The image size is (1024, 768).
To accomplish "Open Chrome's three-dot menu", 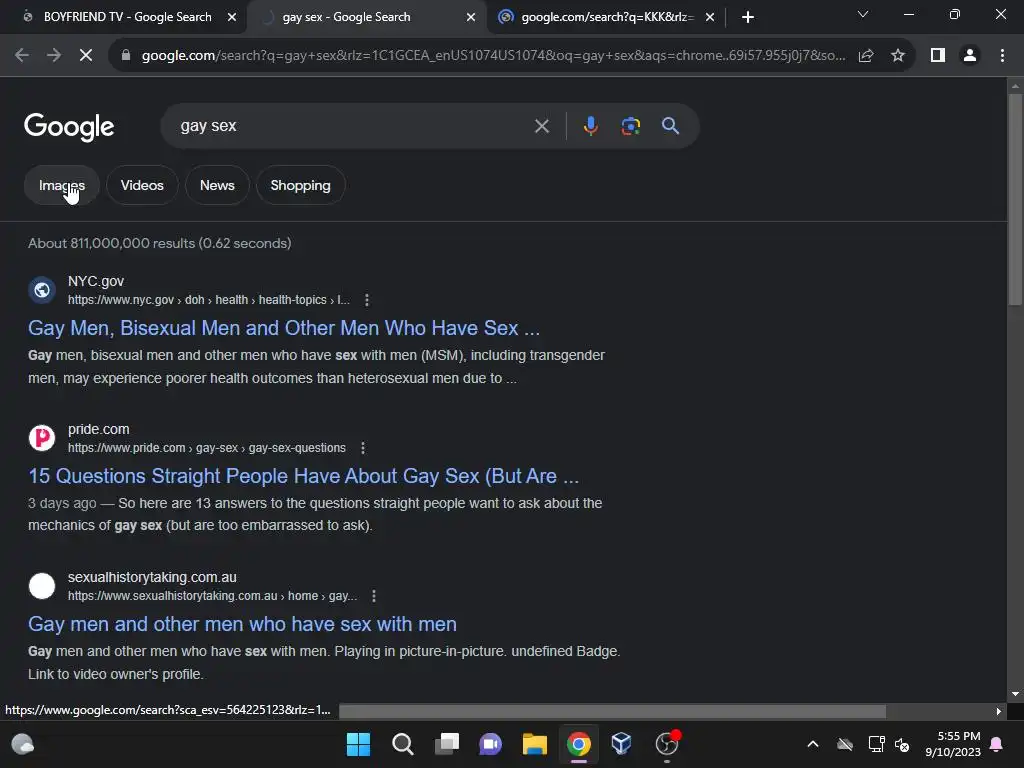I will [x=1002, y=56].
